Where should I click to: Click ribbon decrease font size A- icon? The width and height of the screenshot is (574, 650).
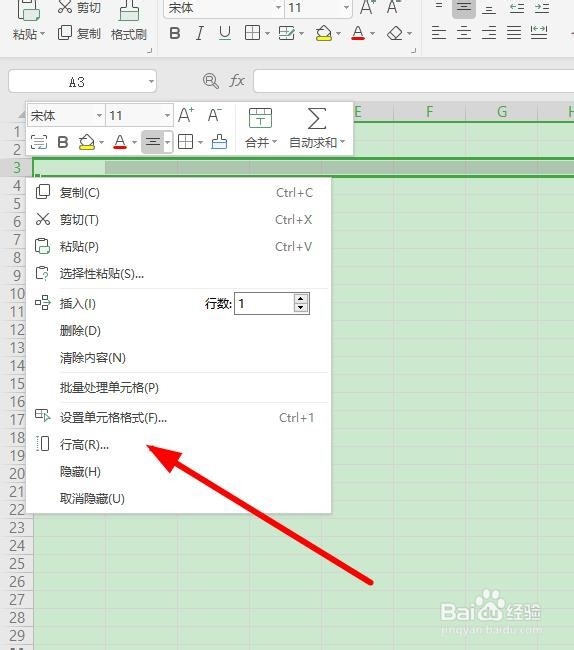(393, 7)
